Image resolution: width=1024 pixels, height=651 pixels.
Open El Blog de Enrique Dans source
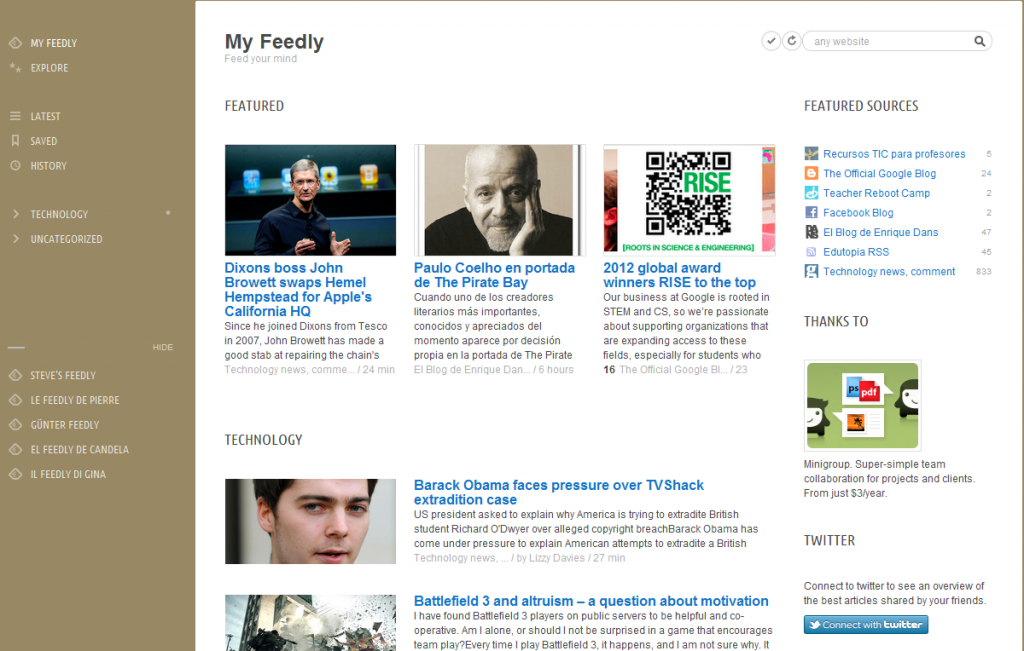880,232
